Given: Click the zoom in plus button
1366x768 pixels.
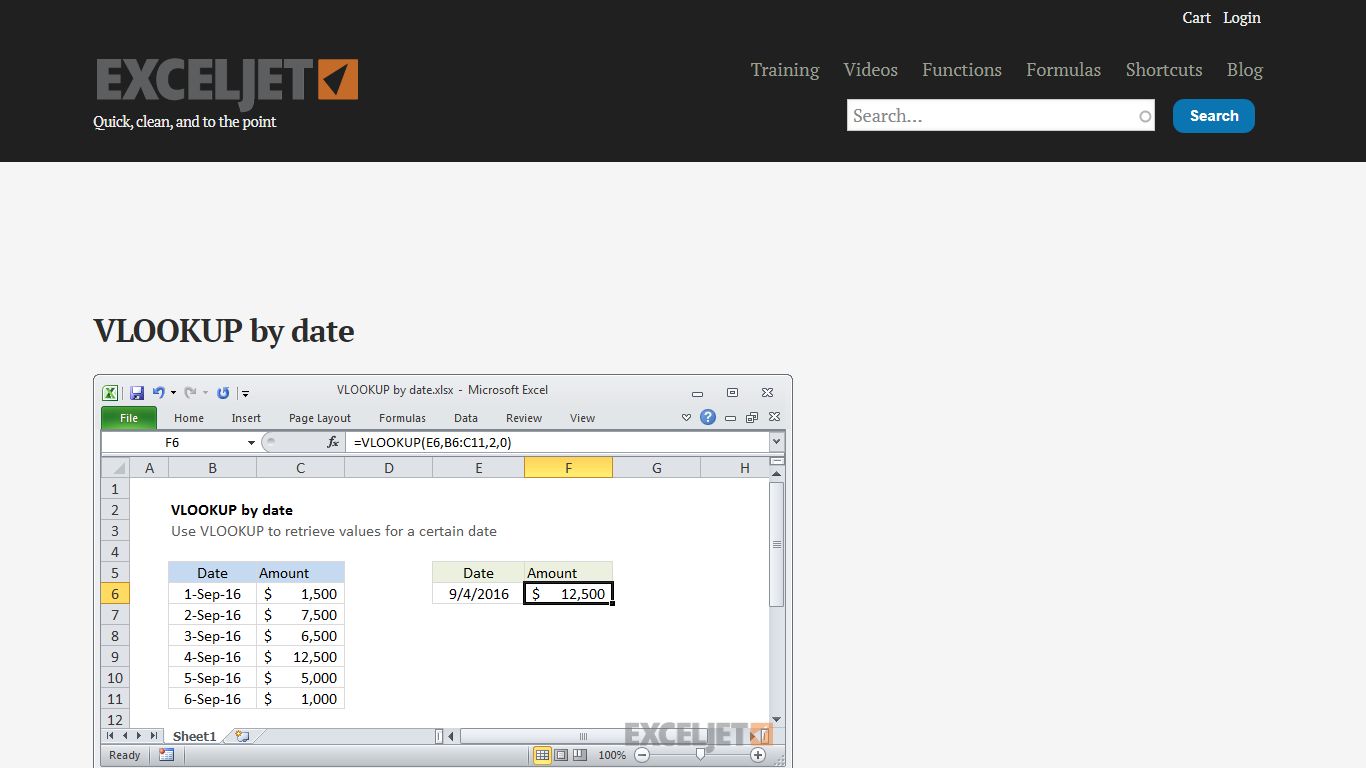Looking at the screenshot, I should [x=758, y=755].
